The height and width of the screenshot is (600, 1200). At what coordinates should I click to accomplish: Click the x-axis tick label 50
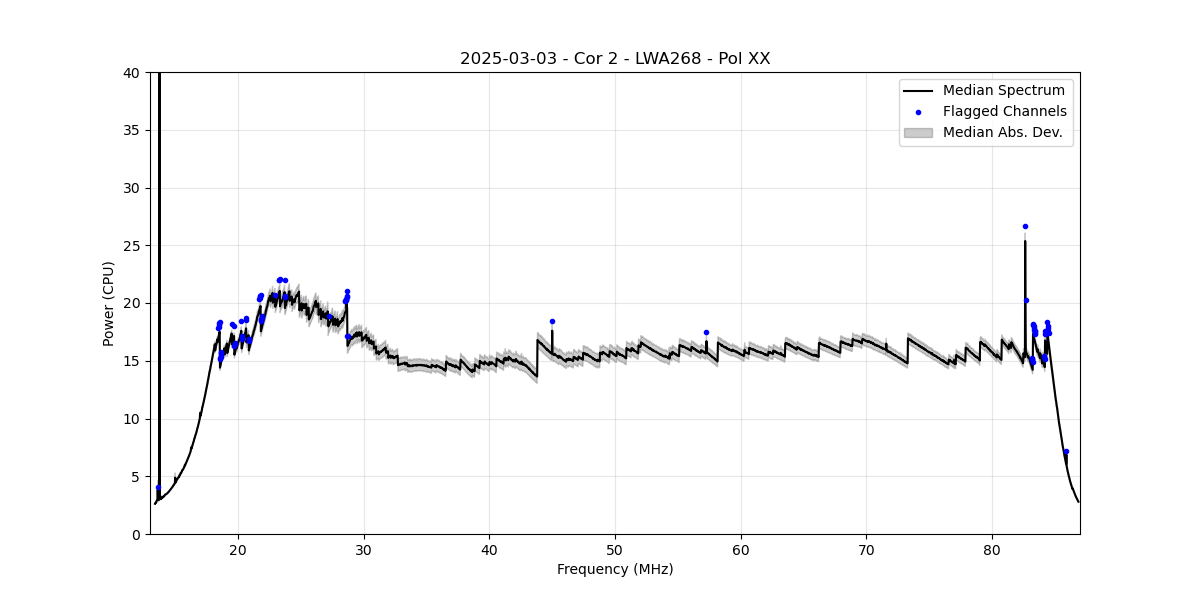coord(615,549)
